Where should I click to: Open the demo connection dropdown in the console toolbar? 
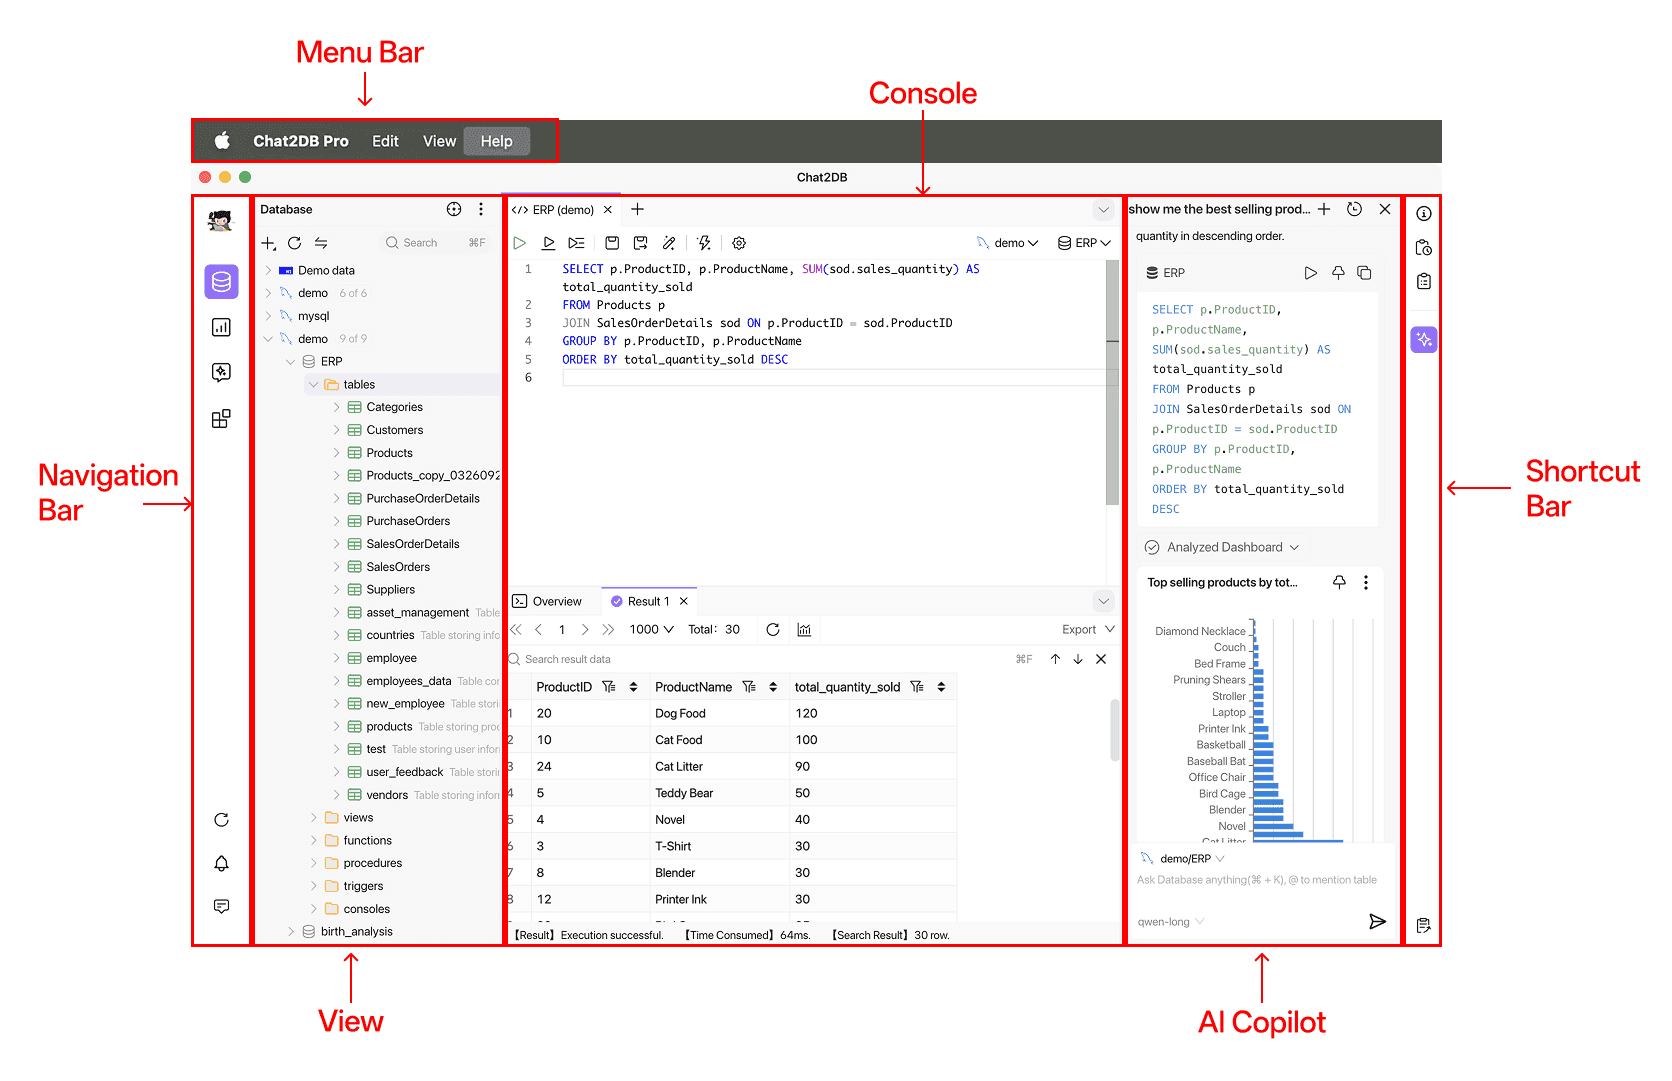point(1008,243)
